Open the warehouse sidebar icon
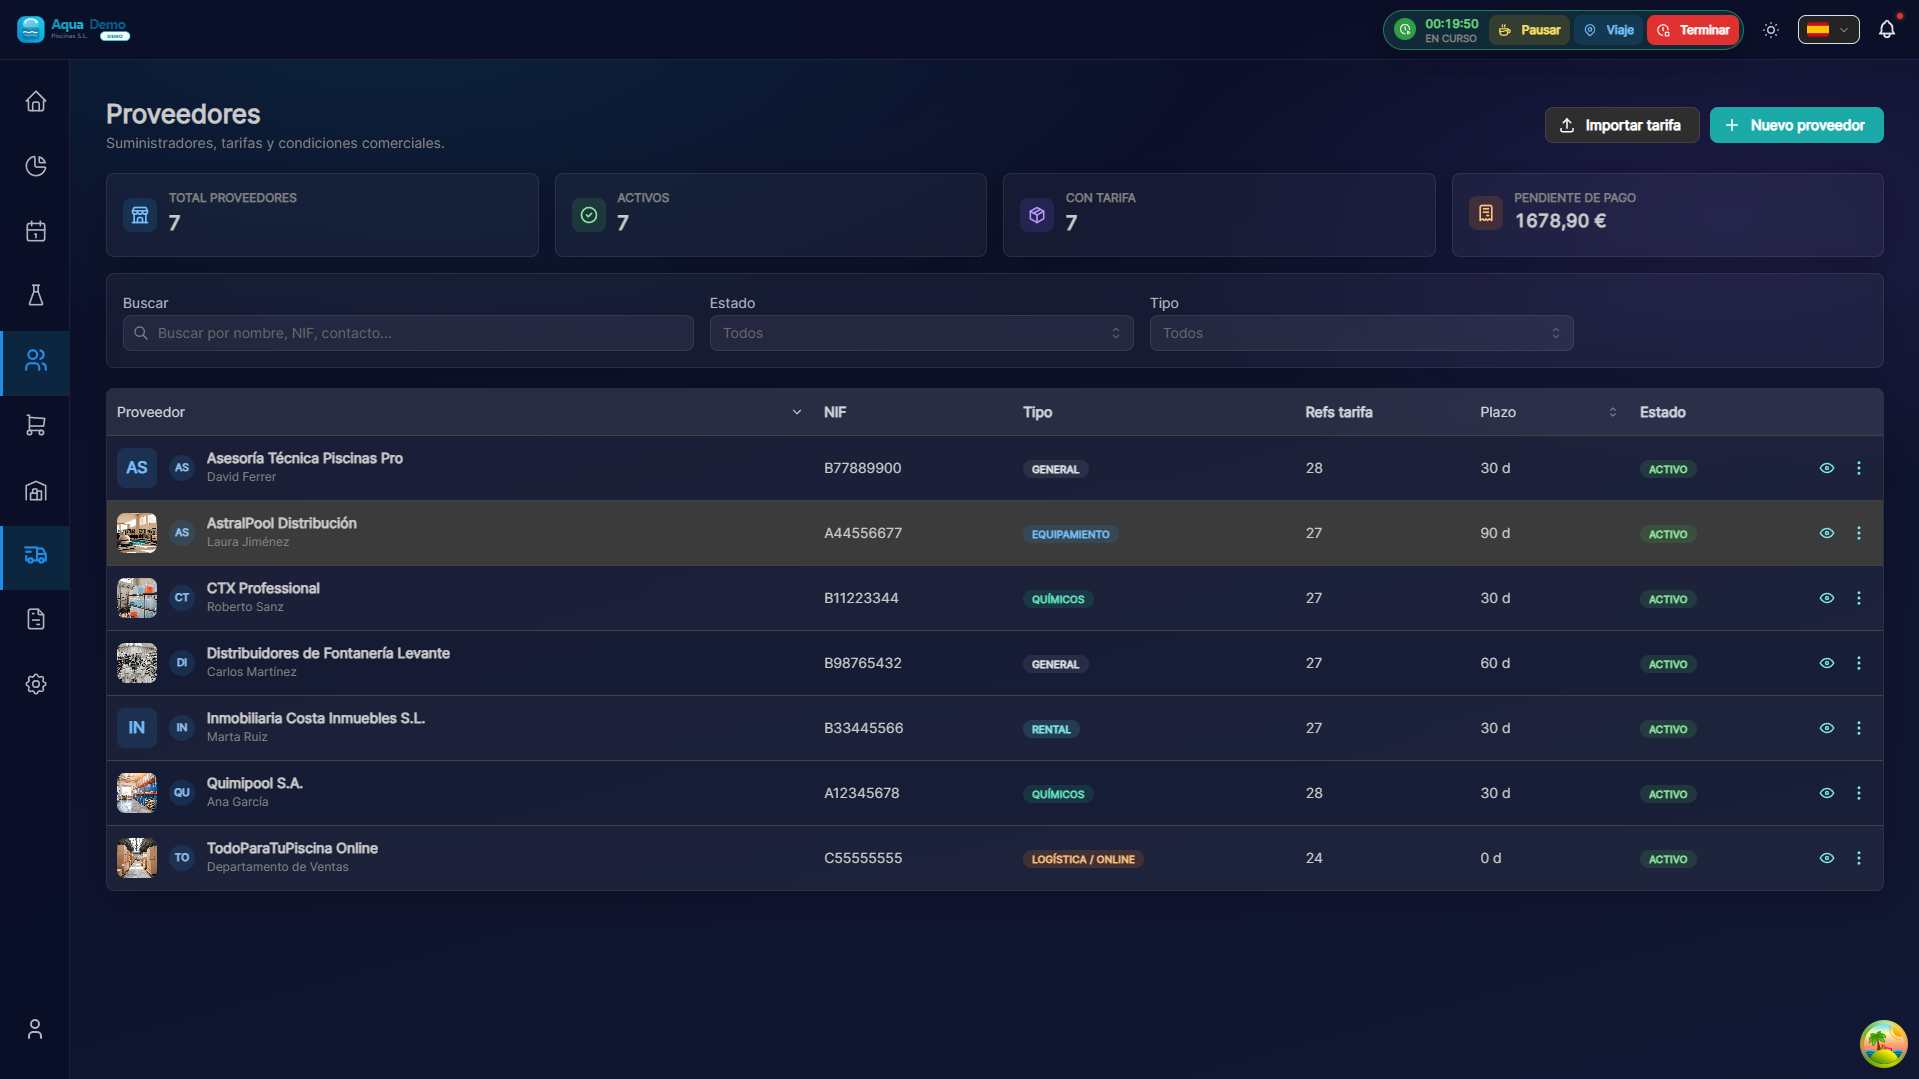 click(x=36, y=490)
